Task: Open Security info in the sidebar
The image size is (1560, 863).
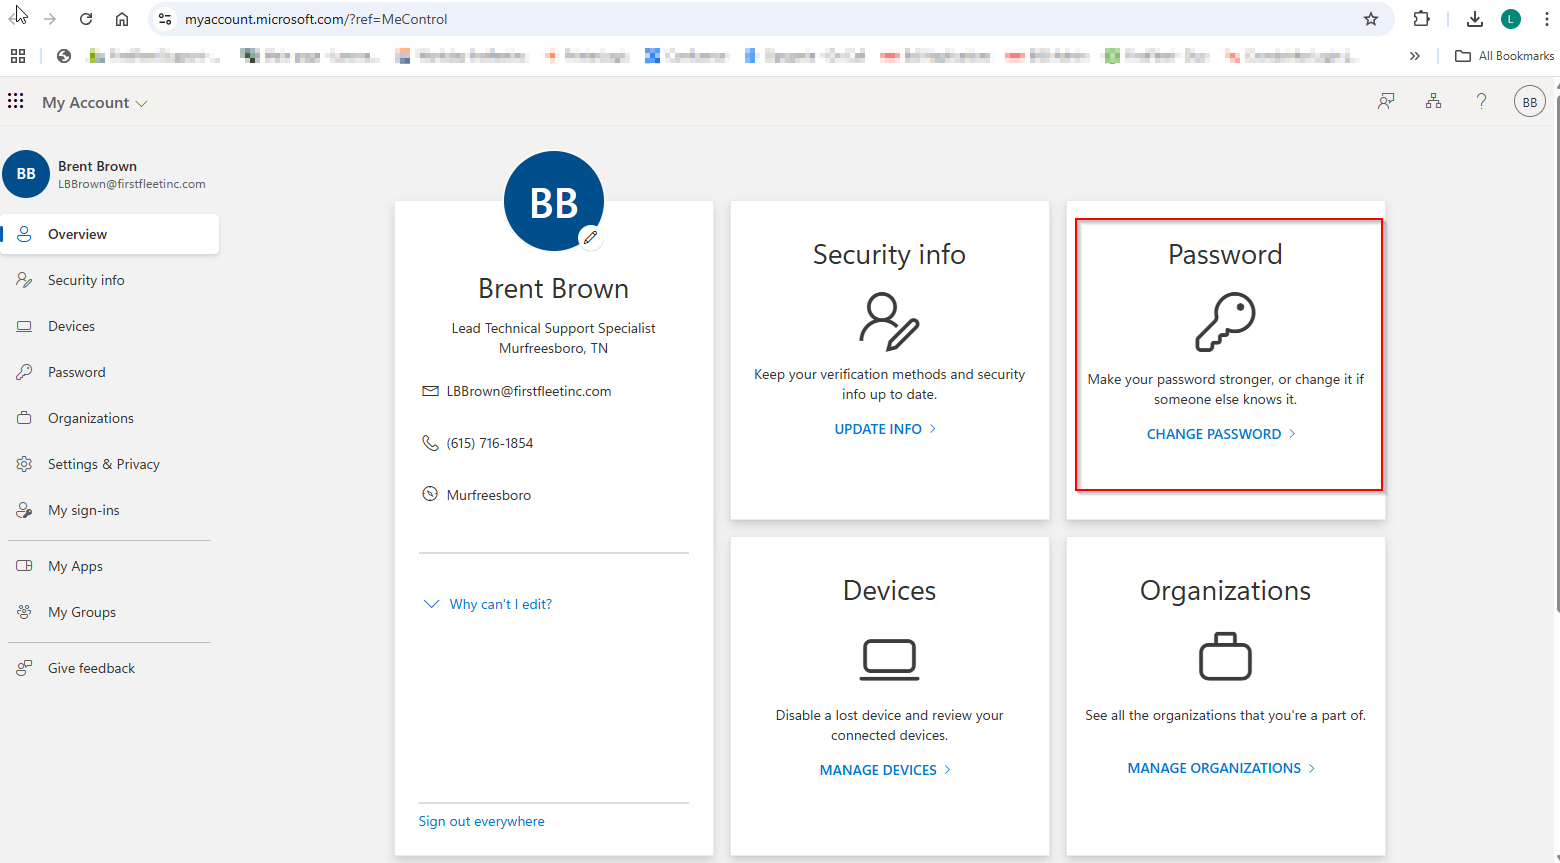Action: click(110, 280)
